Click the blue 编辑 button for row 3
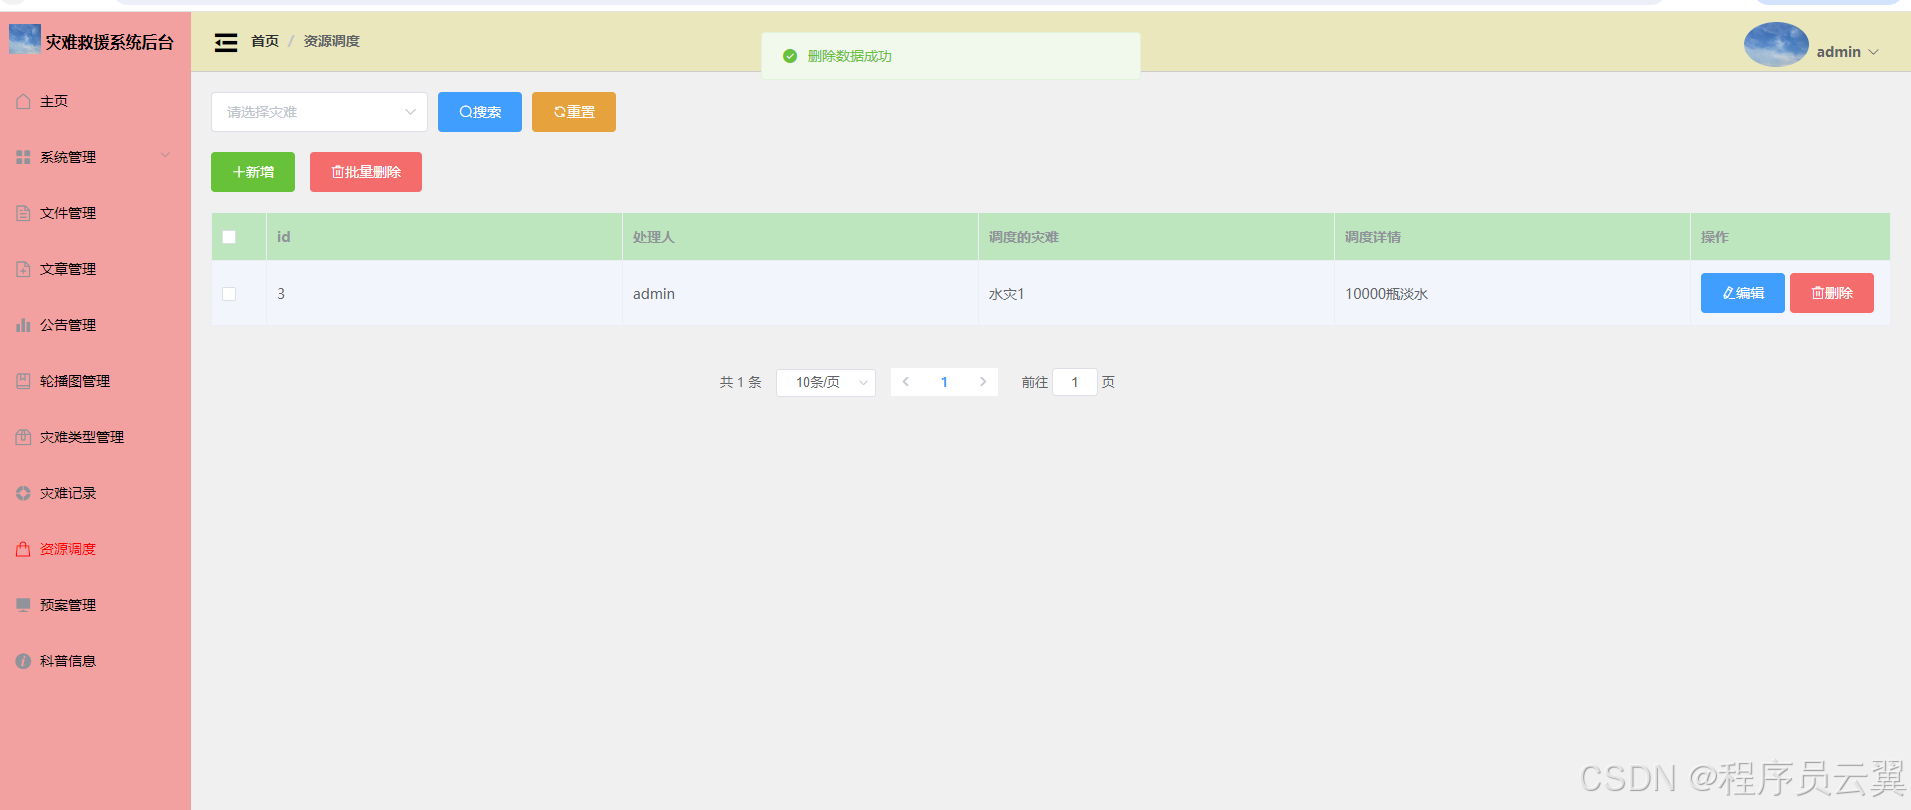The image size is (1911, 810). point(1743,293)
